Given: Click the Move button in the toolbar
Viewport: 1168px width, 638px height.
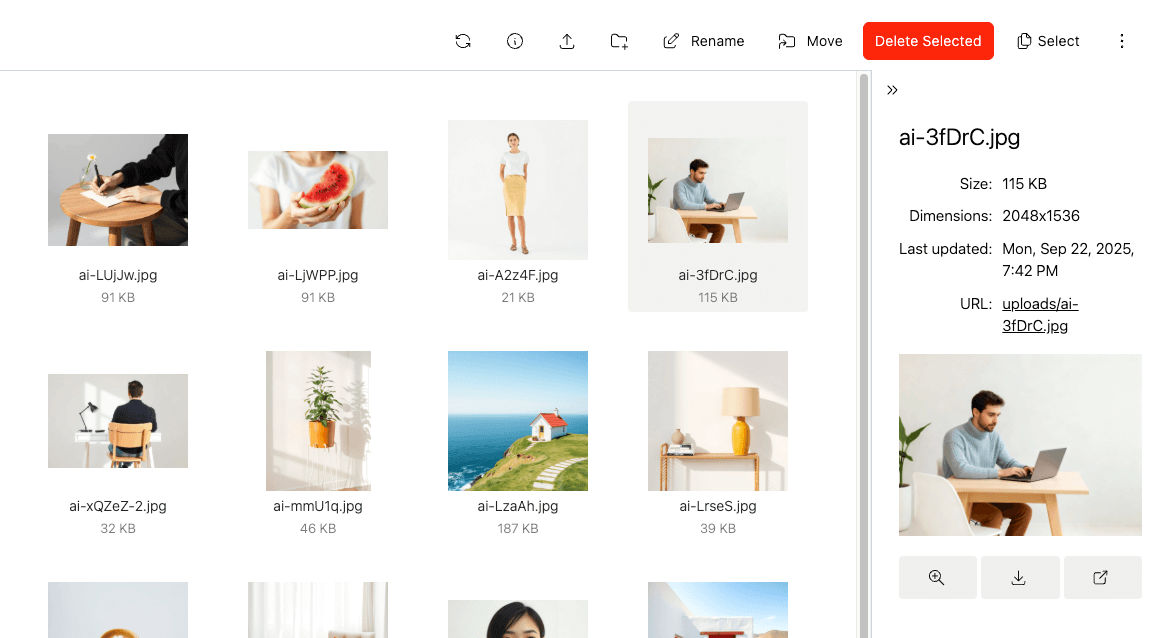Looking at the screenshot, I should coord(810,41).
